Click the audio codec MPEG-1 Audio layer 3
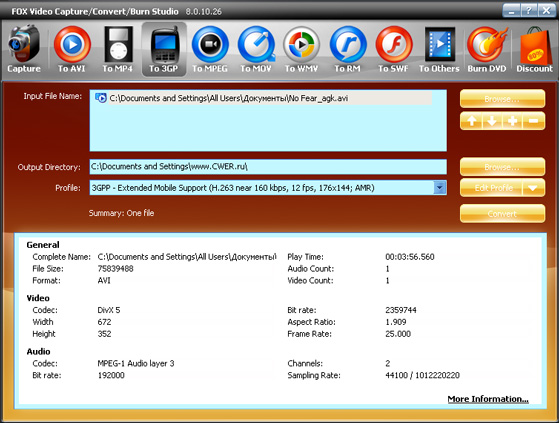Screen dimensions: 559x423 [x=136, y=363]
